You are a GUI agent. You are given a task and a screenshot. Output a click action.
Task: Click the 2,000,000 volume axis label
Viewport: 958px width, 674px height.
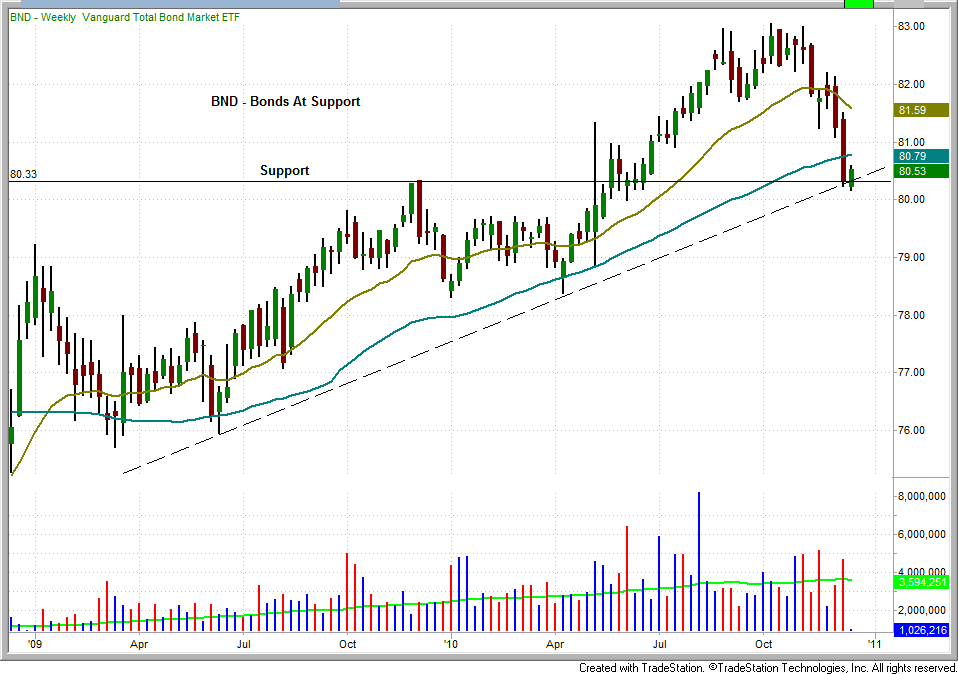click(x=921, y=610)
